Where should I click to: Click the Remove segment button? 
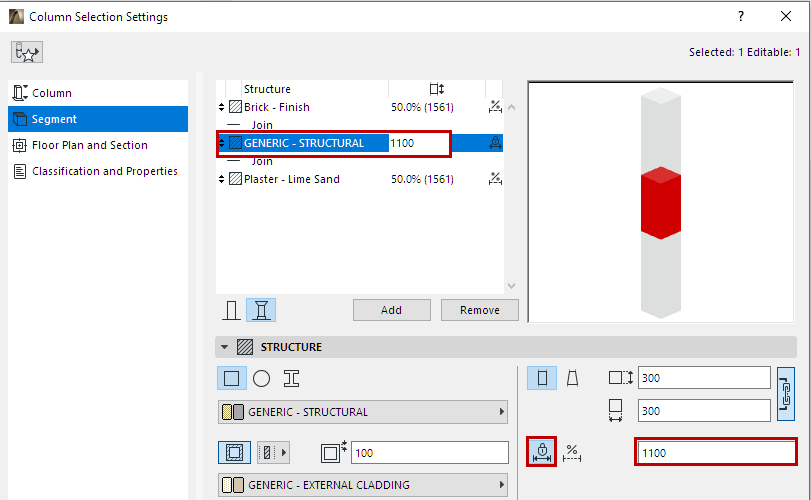(x=479, y=310)
